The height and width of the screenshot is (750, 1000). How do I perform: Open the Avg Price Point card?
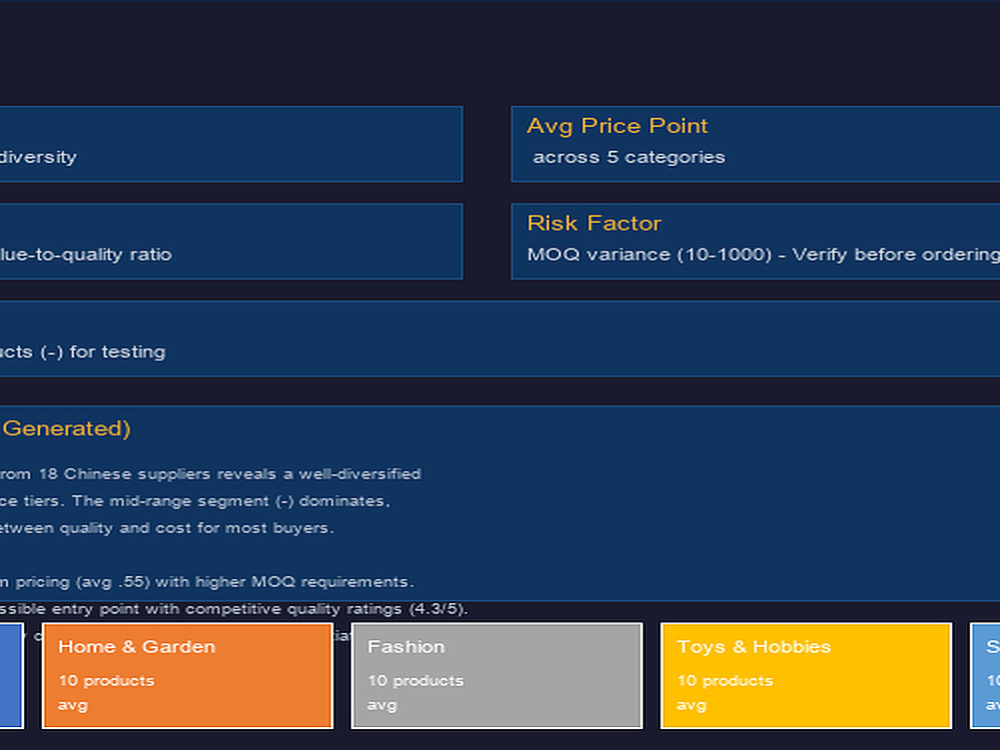pyautogui.click(x=756, y=144)
